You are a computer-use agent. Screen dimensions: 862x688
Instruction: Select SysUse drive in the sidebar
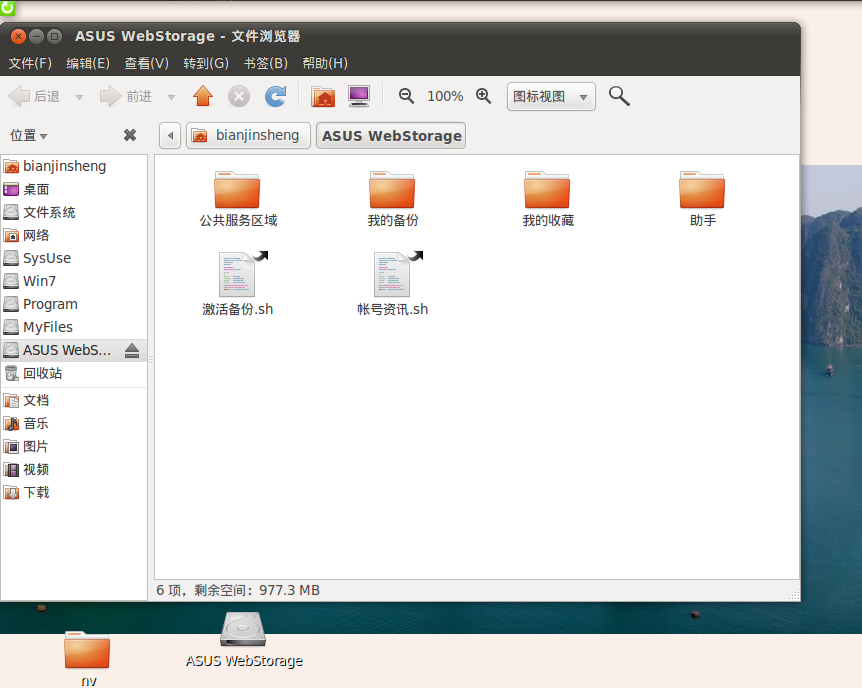(74, 258)
